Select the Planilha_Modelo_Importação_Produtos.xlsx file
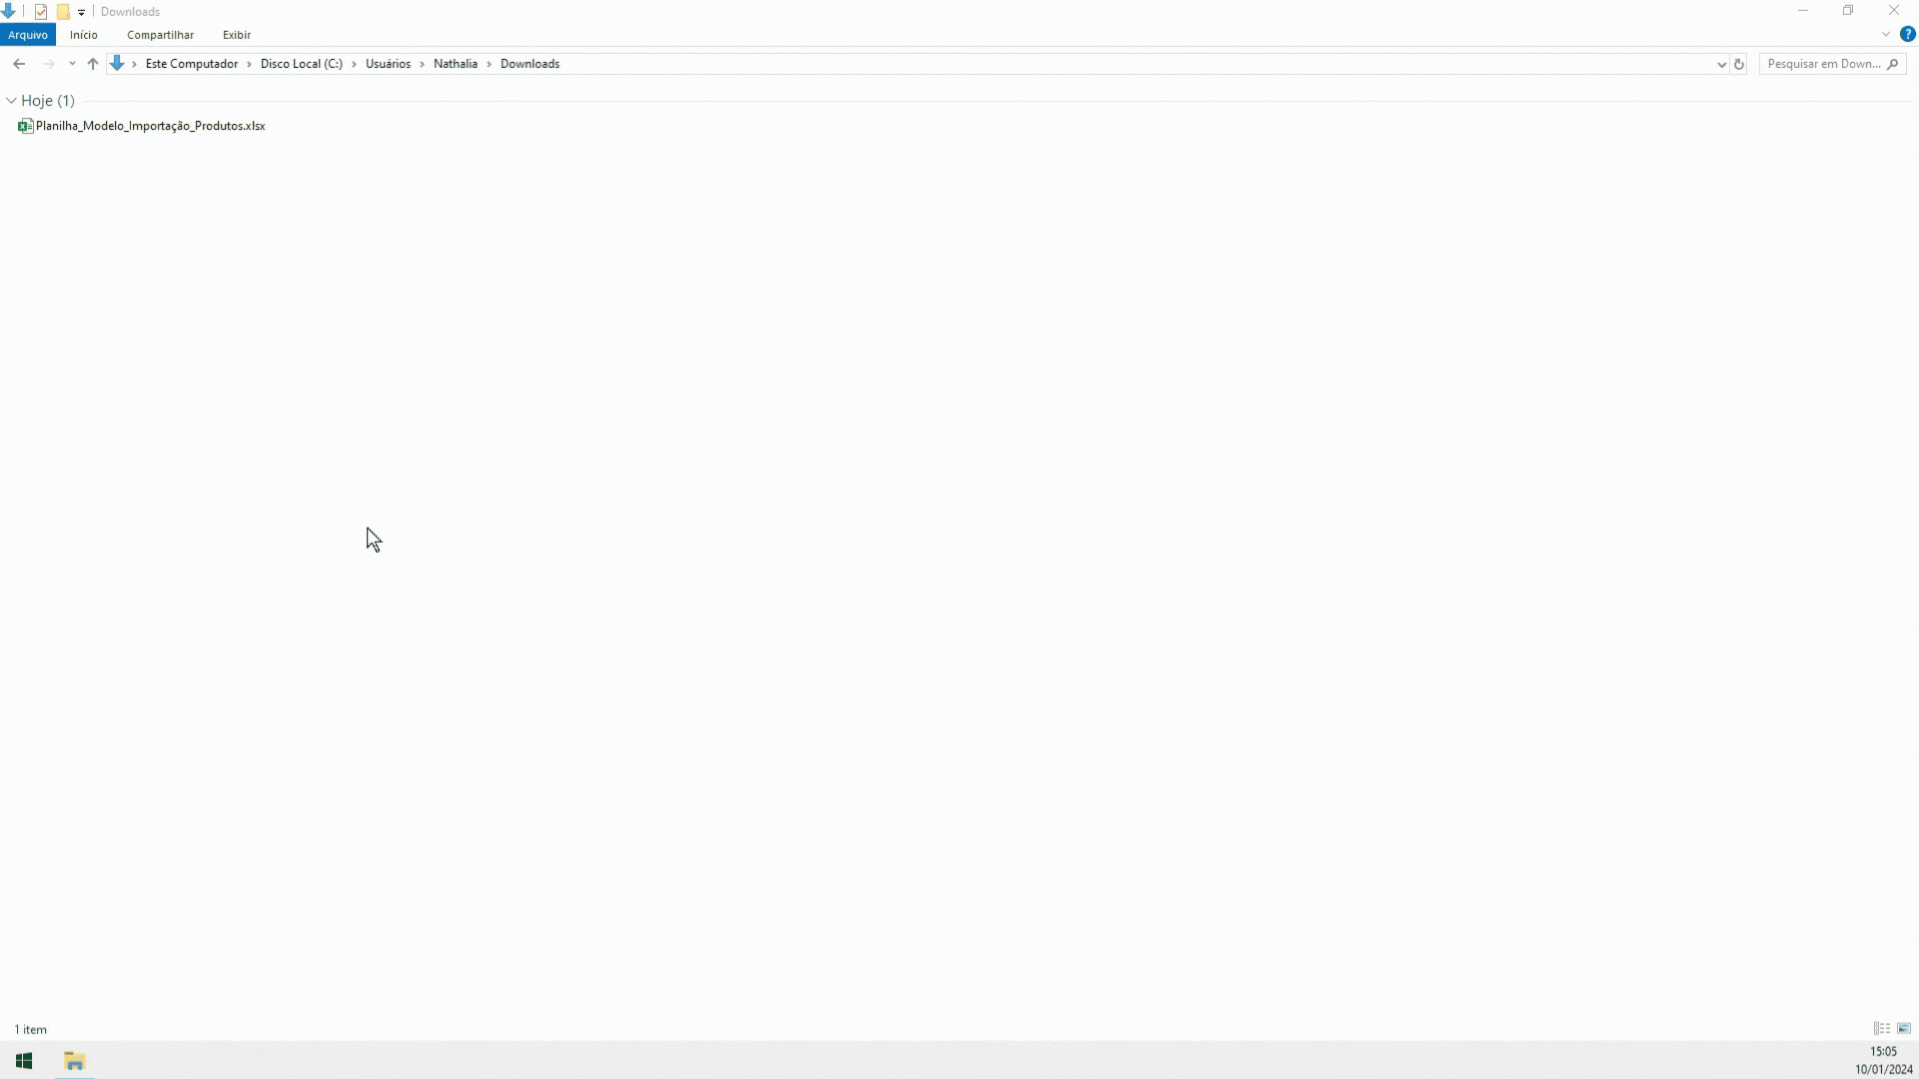Image resolution: width=1919 pixels, height=1079 pixels. pos(142,126)
